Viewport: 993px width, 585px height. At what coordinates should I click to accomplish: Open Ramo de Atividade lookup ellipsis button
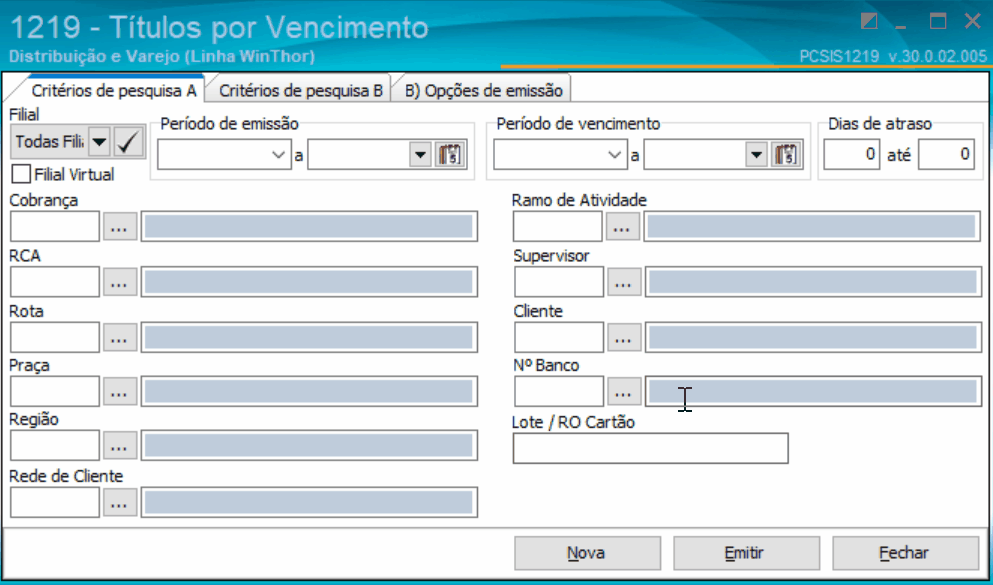click(x=623, y=227)
